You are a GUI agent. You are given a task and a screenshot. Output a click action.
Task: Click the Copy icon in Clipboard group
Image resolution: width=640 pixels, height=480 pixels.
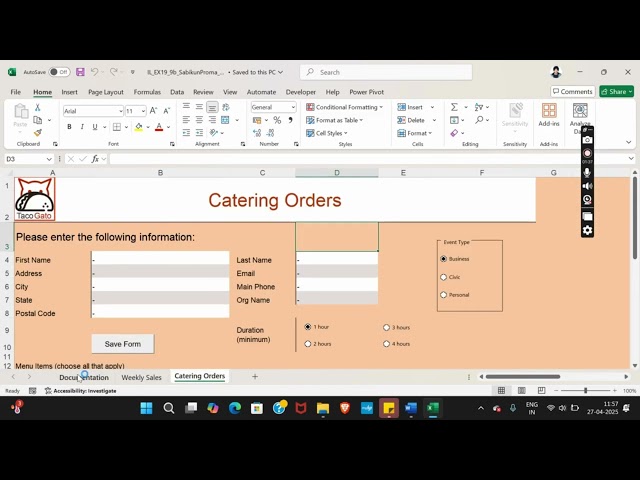[x=38, y=120]
